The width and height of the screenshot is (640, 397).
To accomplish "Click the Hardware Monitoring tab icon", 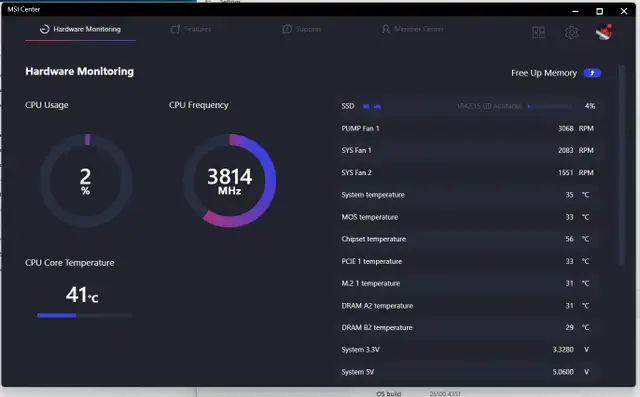I will tap(44, 29).
